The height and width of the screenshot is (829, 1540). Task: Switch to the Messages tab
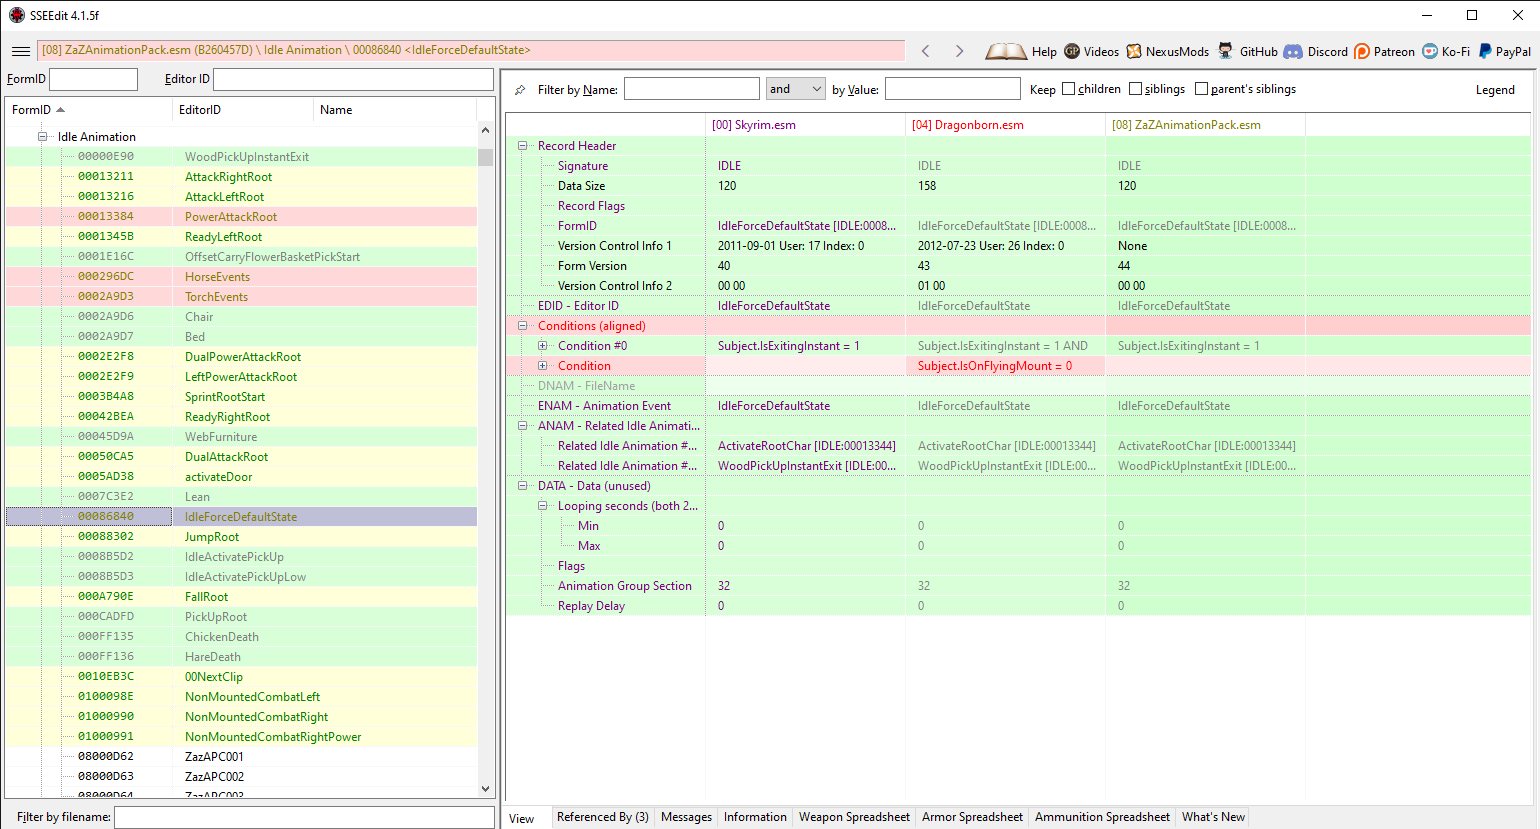click(686, 817)
